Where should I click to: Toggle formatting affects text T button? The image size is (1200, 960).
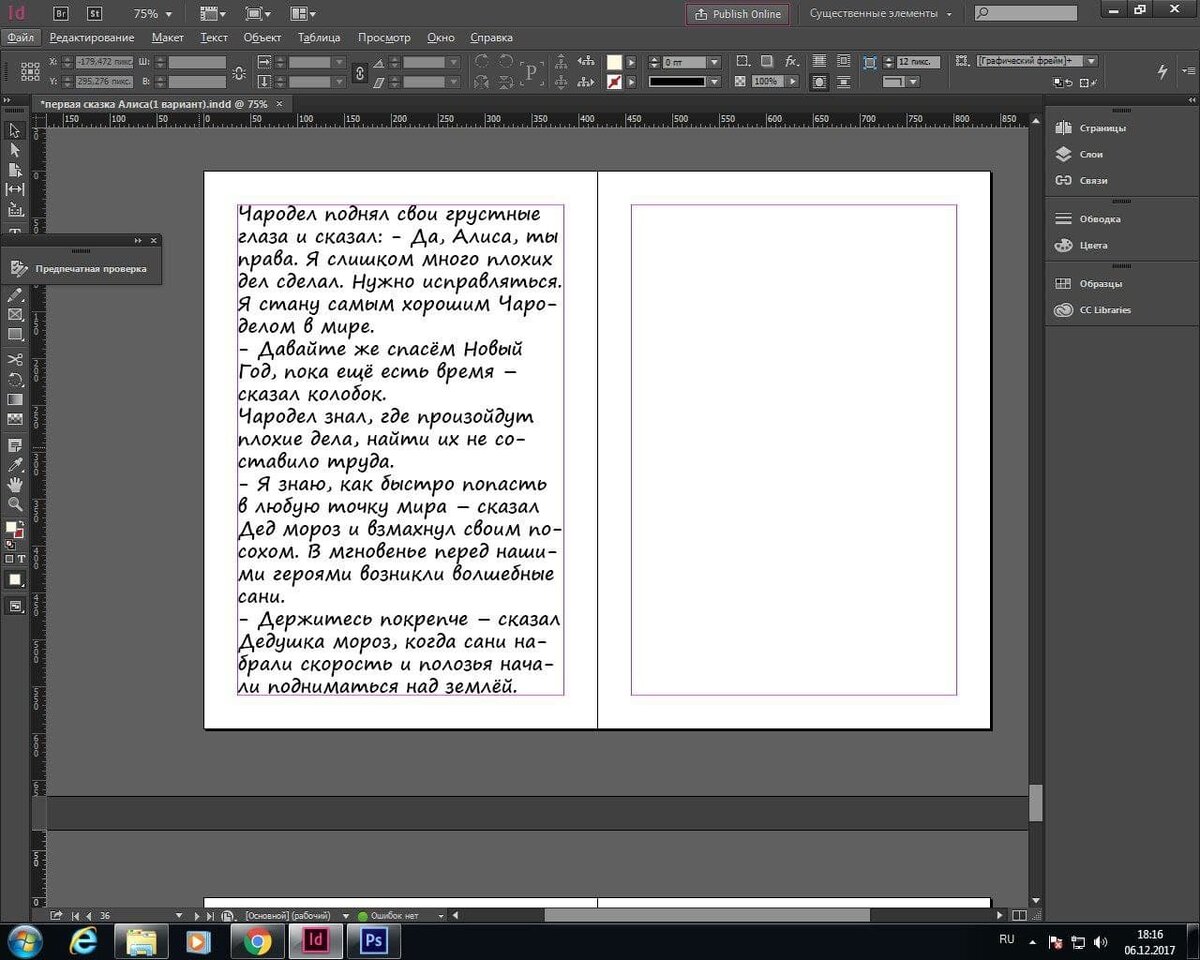22,558
